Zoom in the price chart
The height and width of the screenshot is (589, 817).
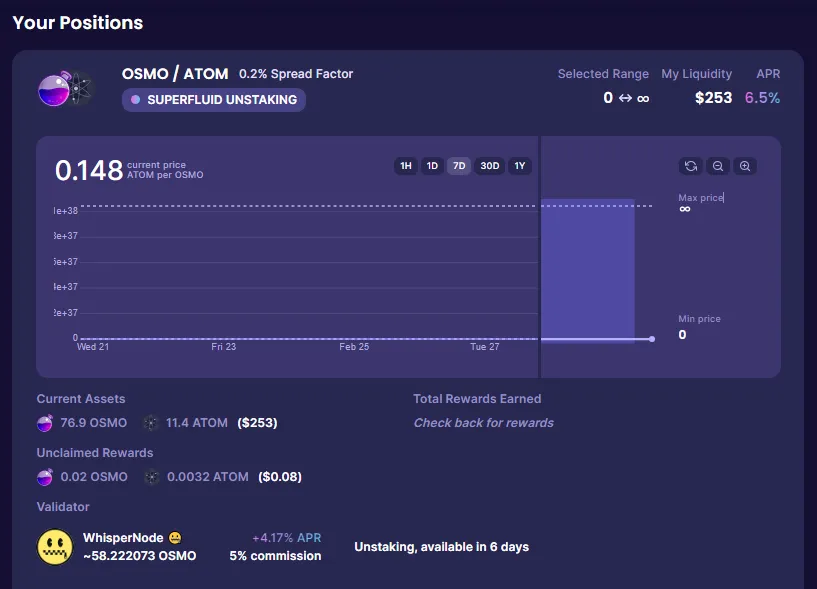tap(745, 166)
